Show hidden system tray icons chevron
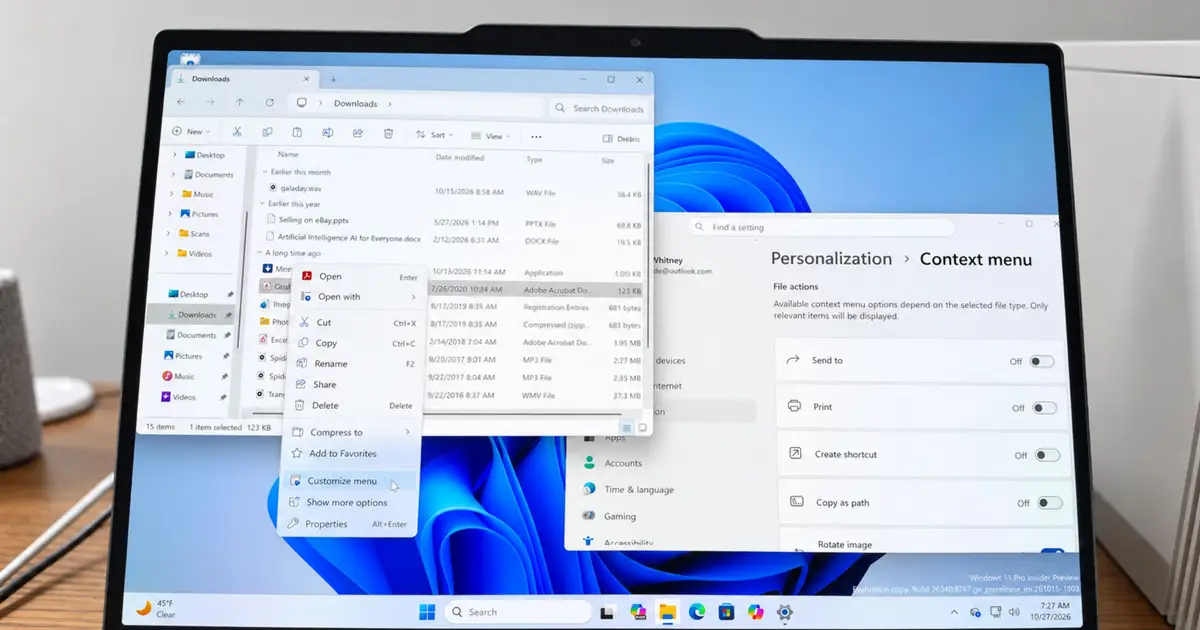The image size is (1200, 630). (954, 611)
